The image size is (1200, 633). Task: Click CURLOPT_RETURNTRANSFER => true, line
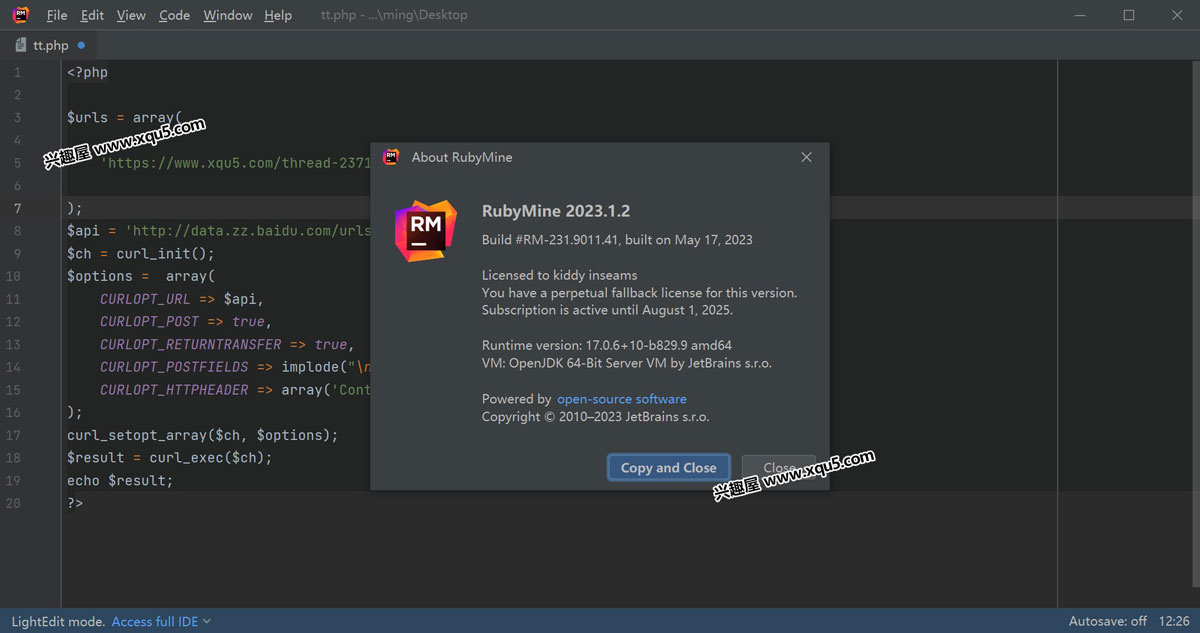(x=228, y=344)
